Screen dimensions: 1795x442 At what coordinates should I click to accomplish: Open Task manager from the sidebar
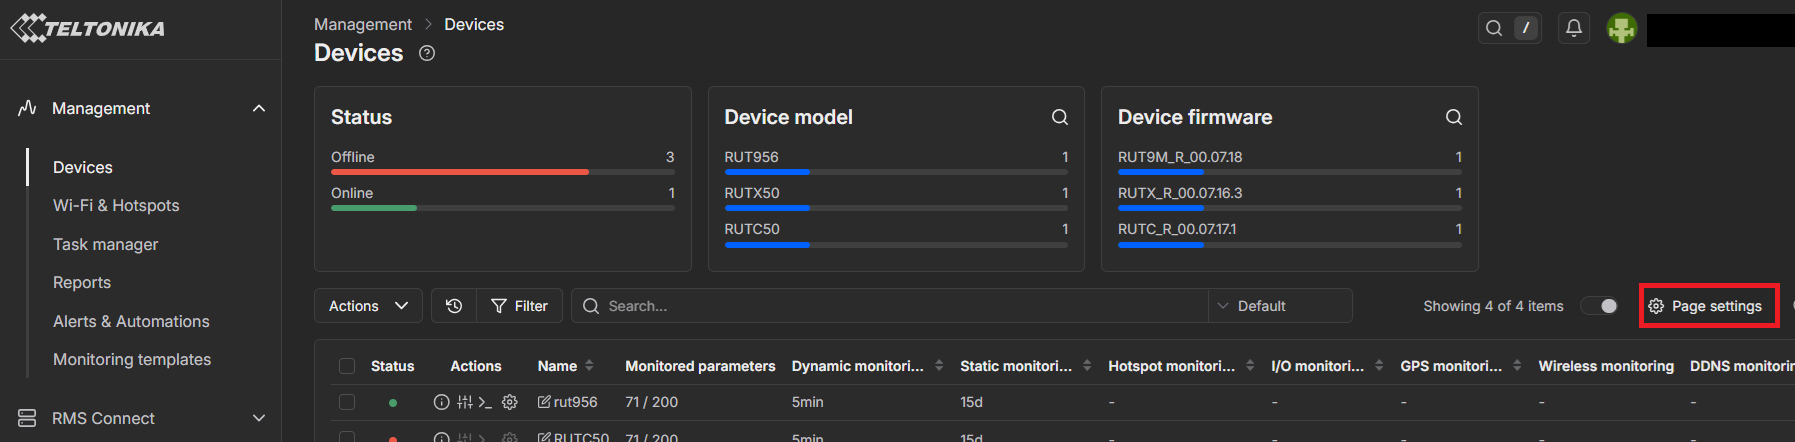click(105, 244)
